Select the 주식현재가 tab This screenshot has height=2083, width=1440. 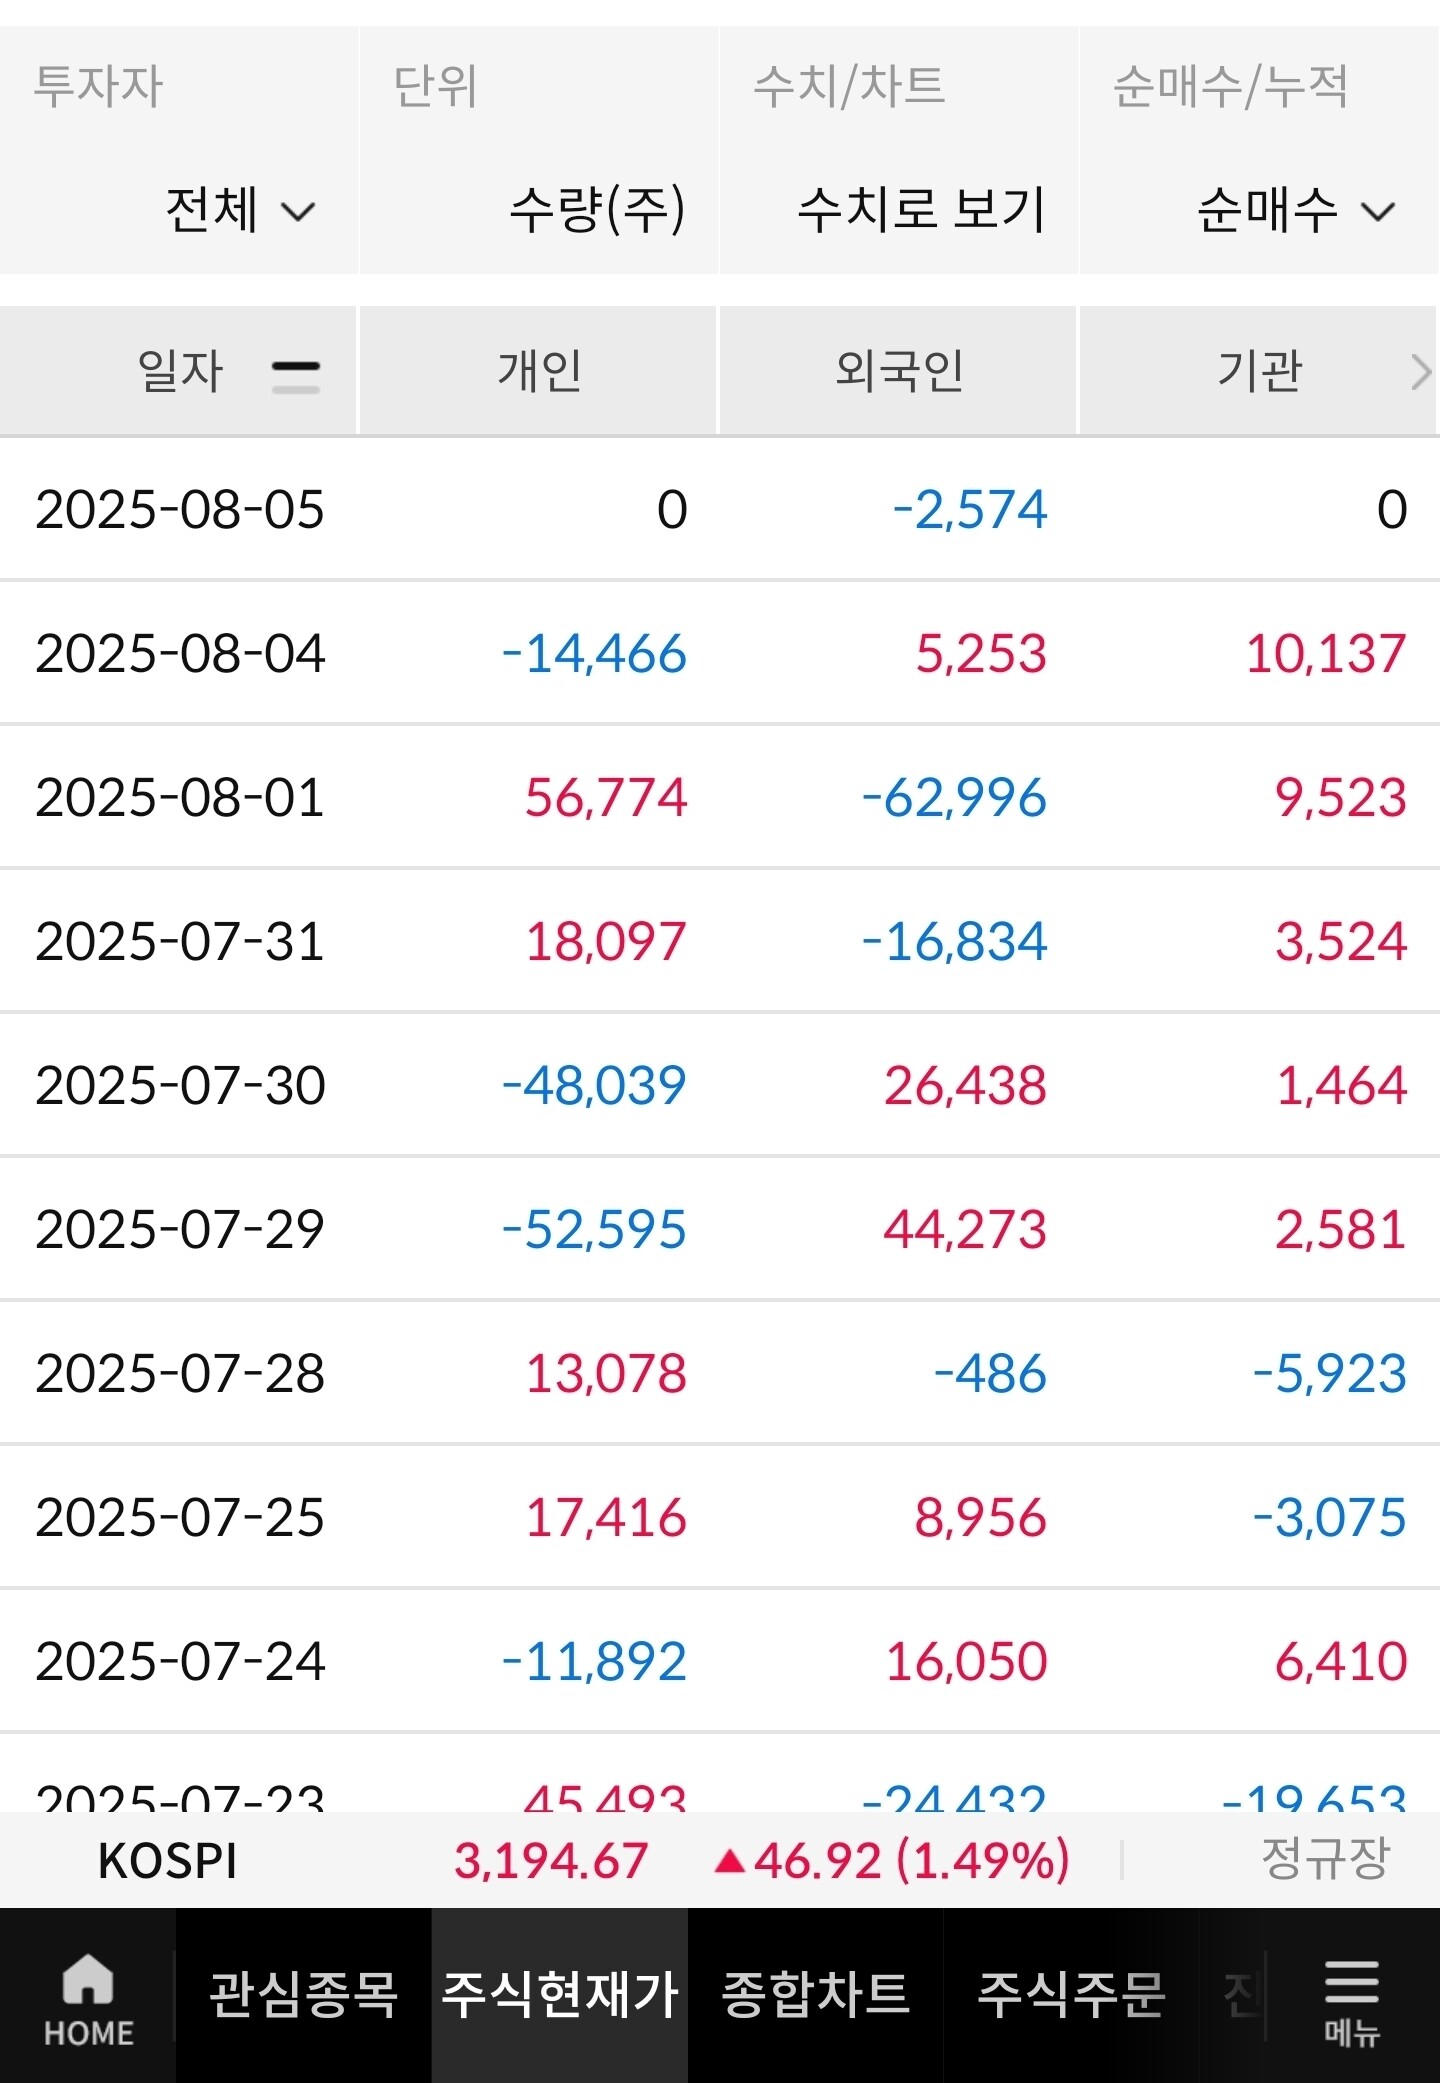[x=560, y=1995]
